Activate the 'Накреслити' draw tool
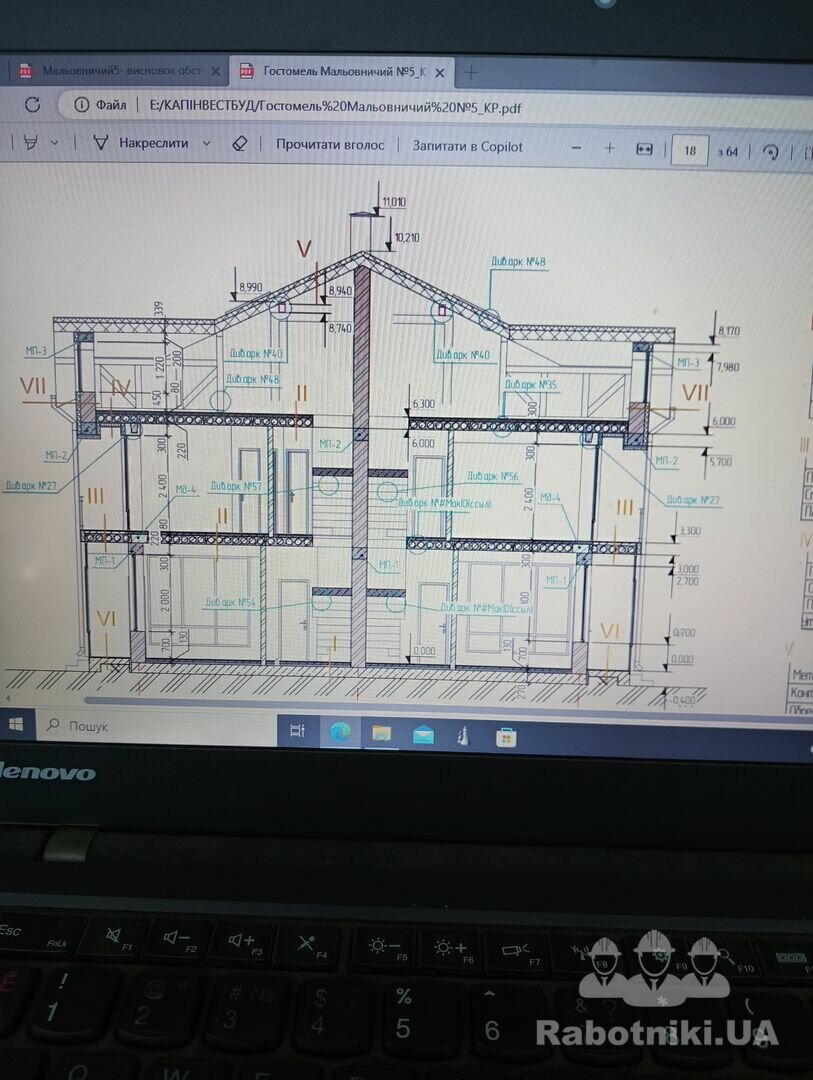The image size is (813, 1080). 141,143
